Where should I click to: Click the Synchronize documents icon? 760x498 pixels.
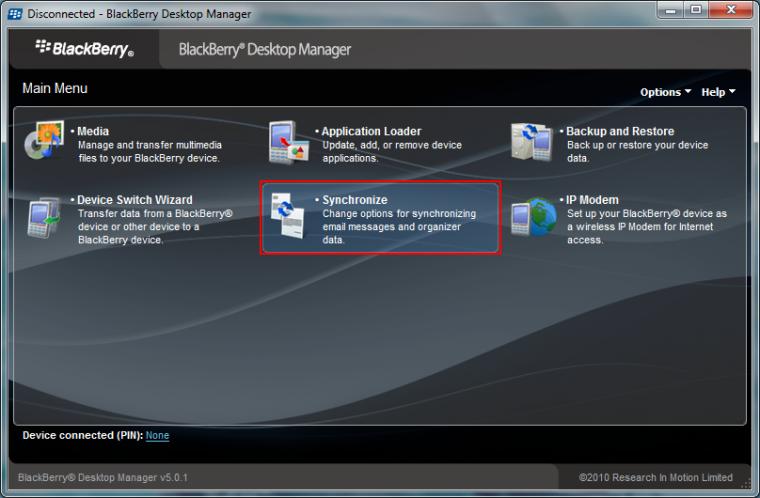(x=288, y=215)
